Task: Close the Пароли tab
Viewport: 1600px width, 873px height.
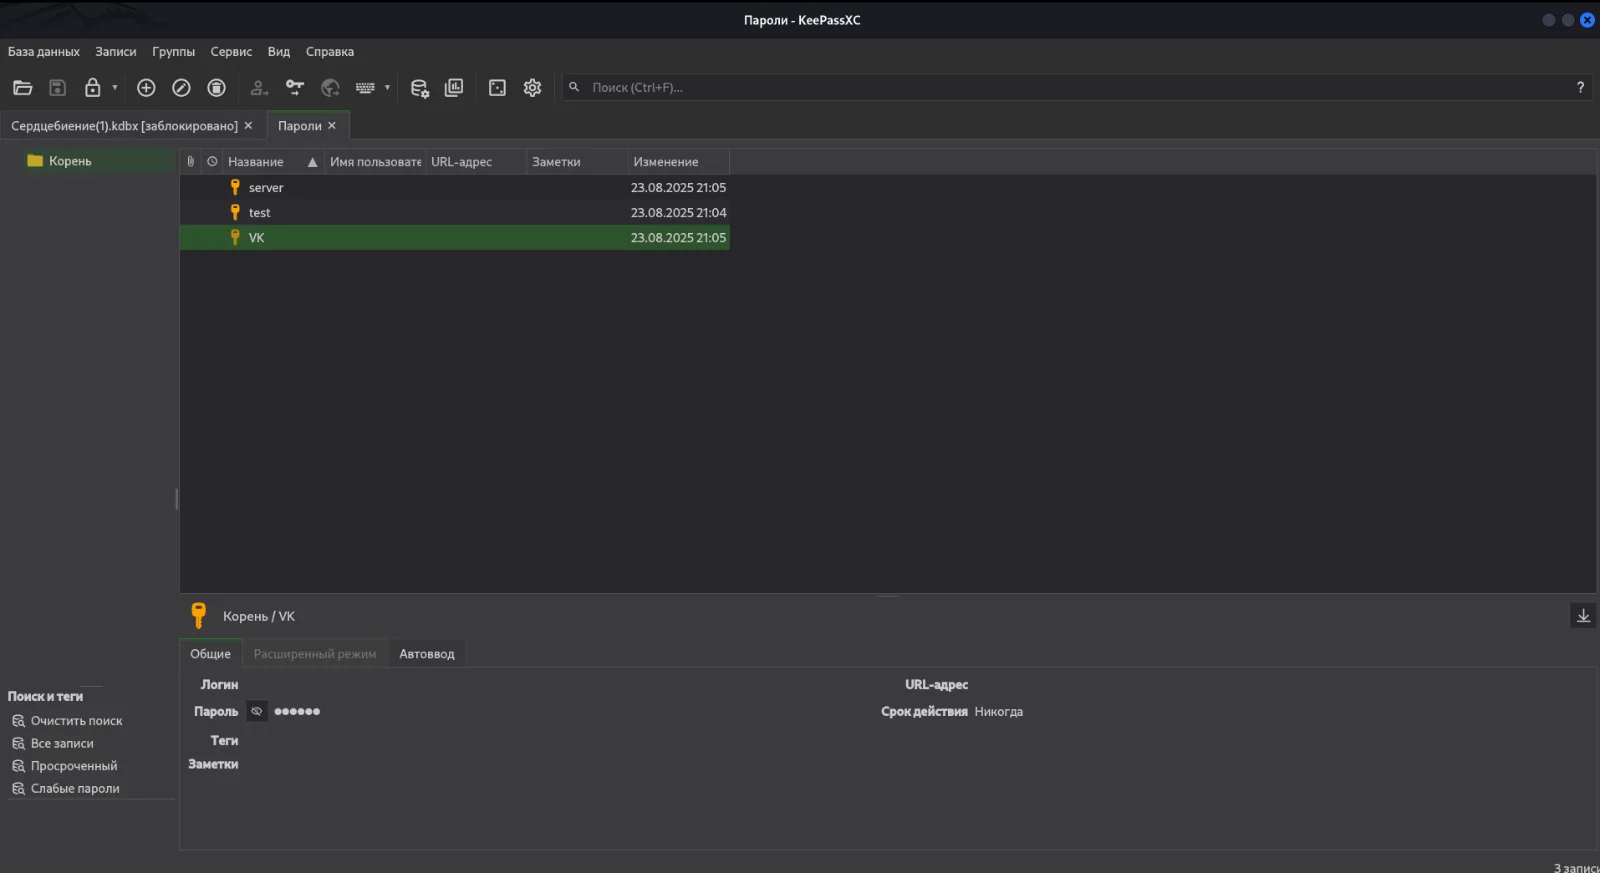Action: pos(332,126)
